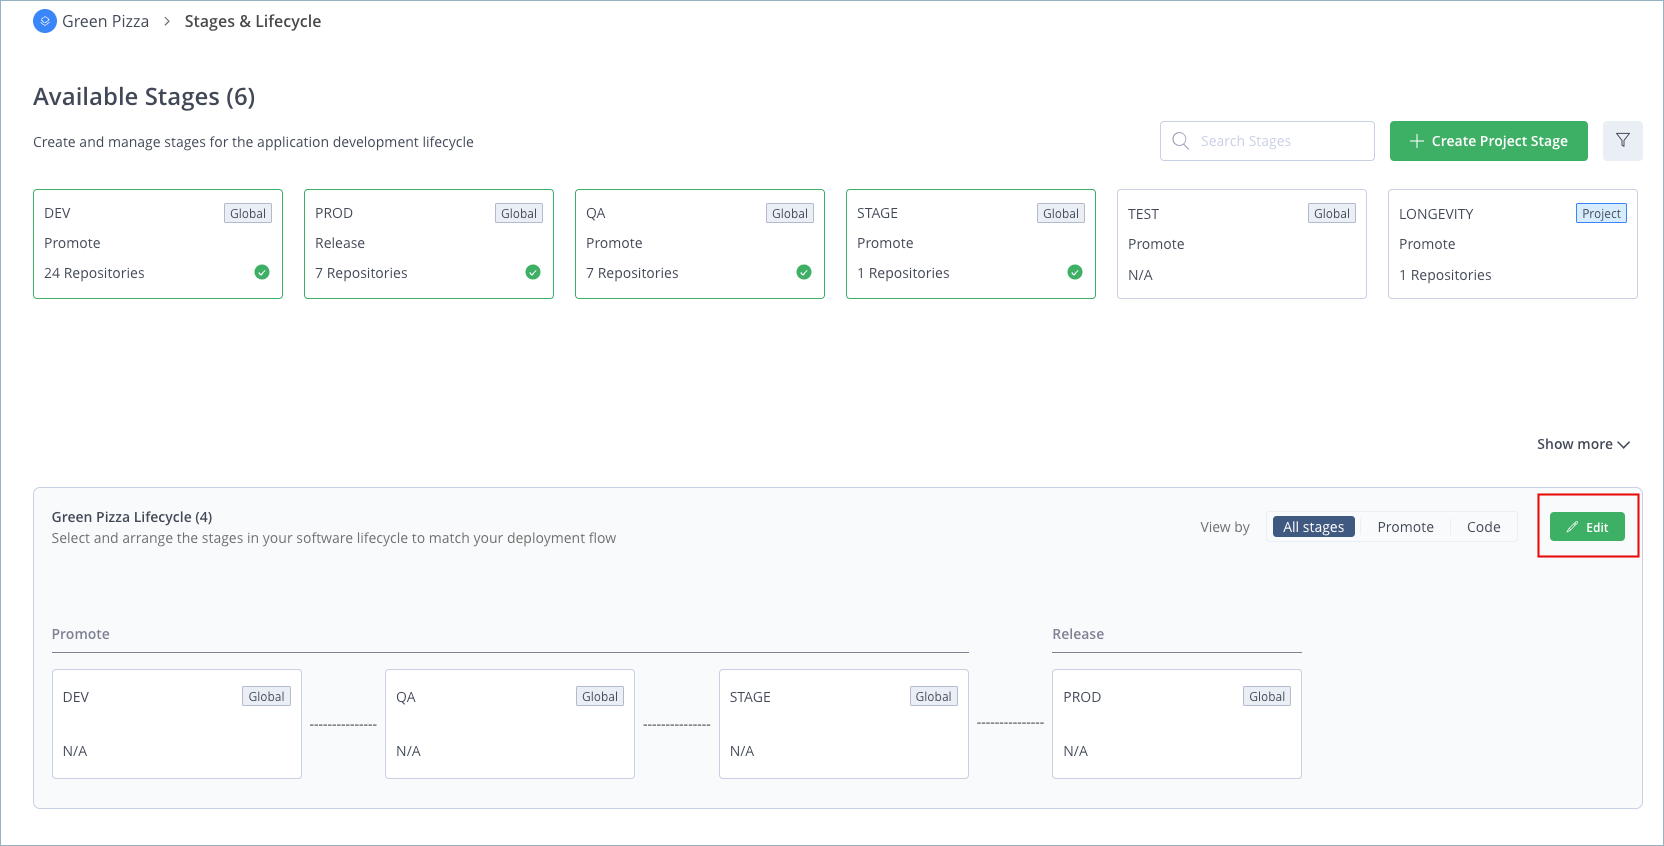Click the green checkmark on DEV card

click(262, 272)
